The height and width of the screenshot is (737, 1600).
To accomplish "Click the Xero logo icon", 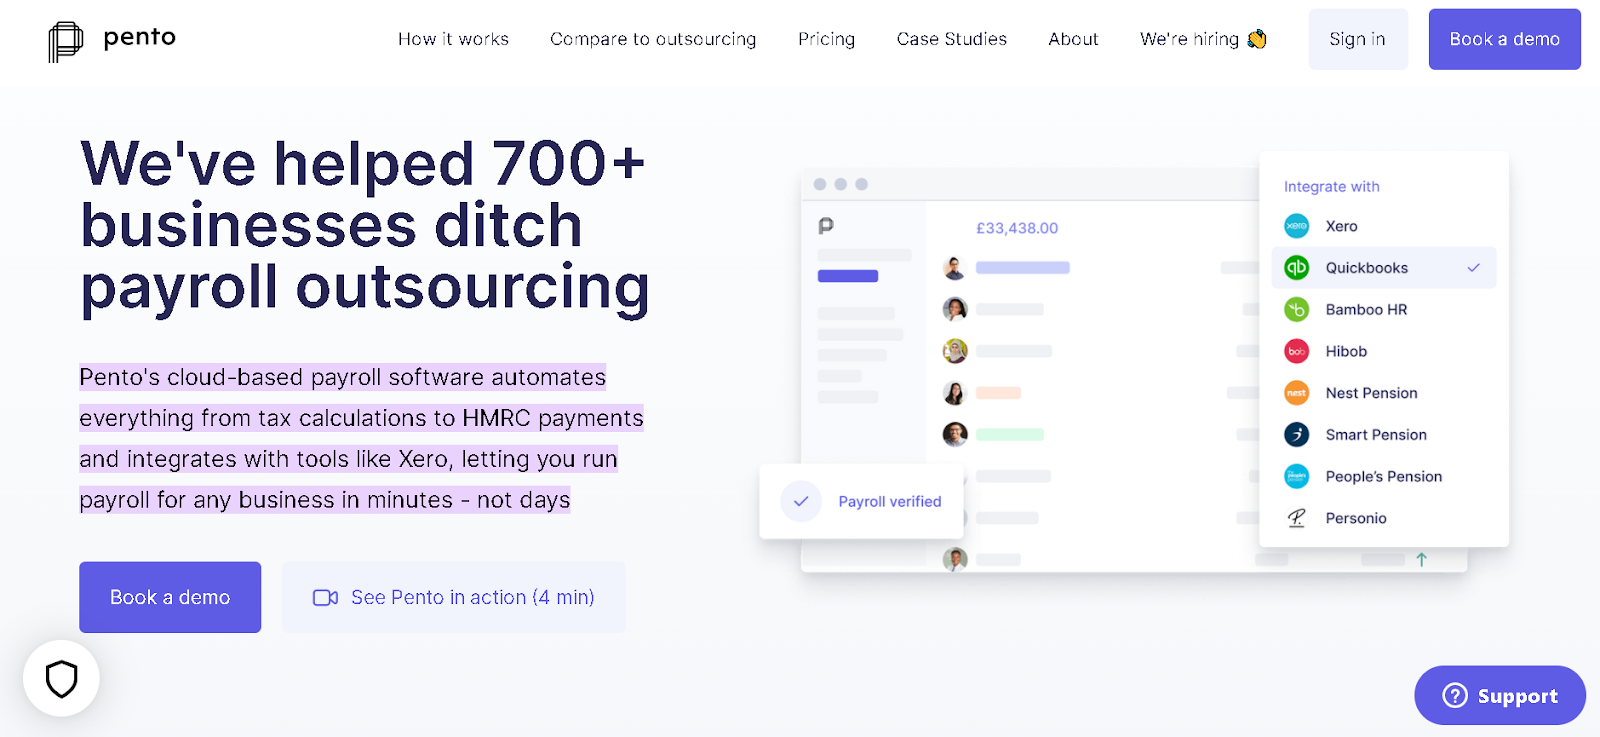I will coord(1296,226).
